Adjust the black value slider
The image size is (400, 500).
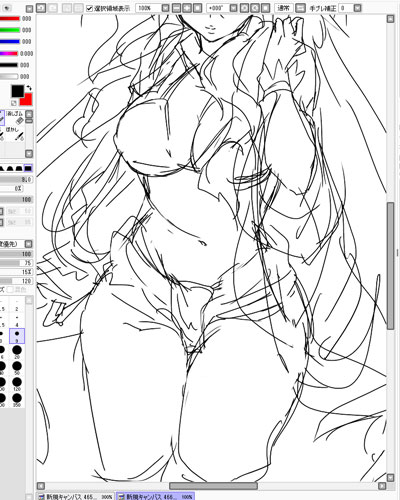click(x=9, y=65)
